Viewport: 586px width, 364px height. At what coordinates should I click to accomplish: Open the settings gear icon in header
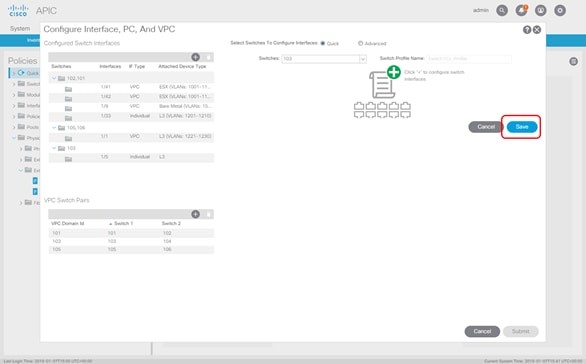tap(560, 10)
